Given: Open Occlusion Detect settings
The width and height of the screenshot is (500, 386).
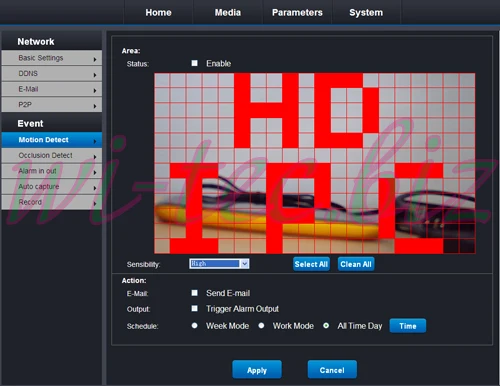Looking at the screenshot, I should [x=52, y=155].
